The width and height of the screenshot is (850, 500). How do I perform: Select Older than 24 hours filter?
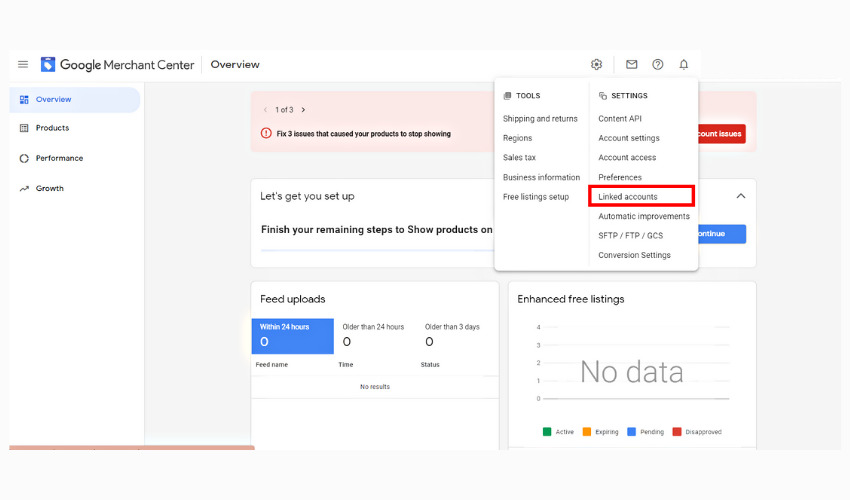coord(373,336)
